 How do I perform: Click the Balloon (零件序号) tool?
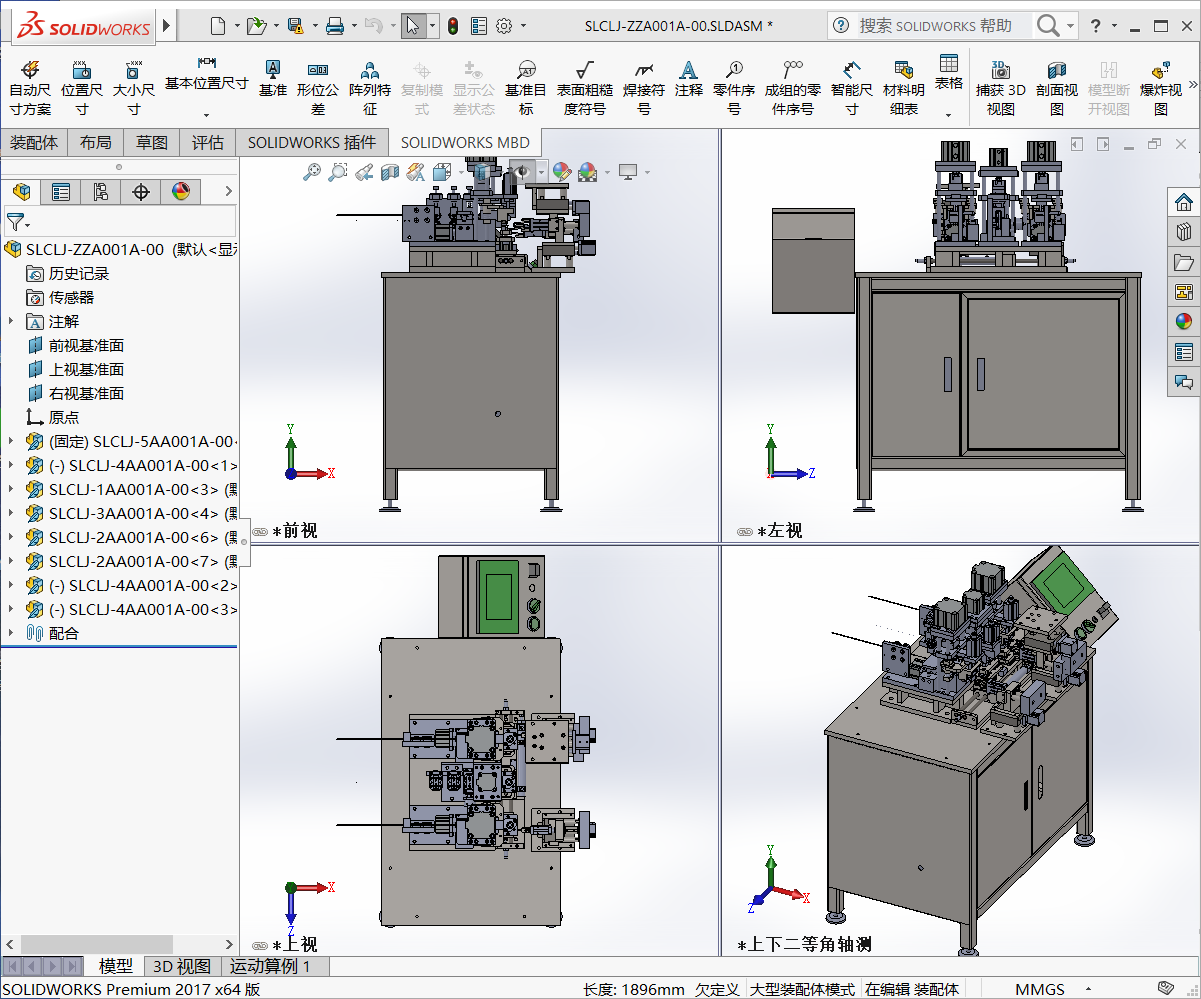tap(734, 87)
